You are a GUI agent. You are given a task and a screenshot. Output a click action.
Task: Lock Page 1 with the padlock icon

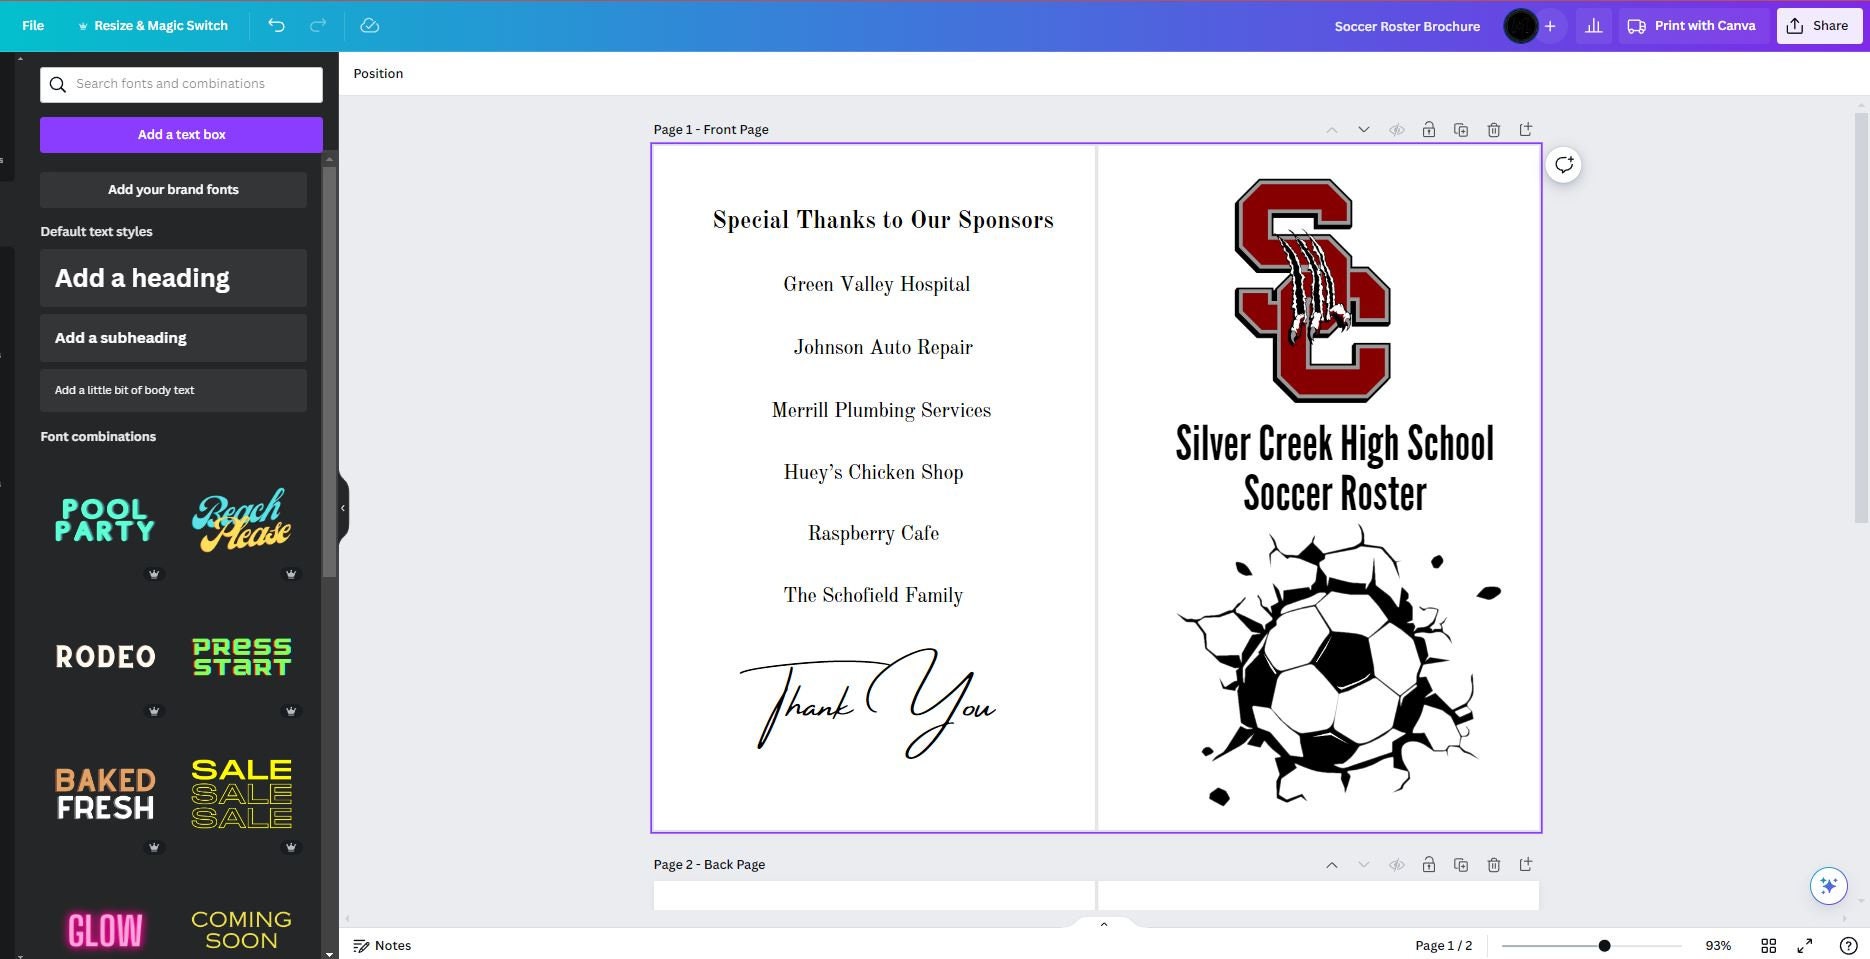pyautogui.click(x=1429, y=129)
